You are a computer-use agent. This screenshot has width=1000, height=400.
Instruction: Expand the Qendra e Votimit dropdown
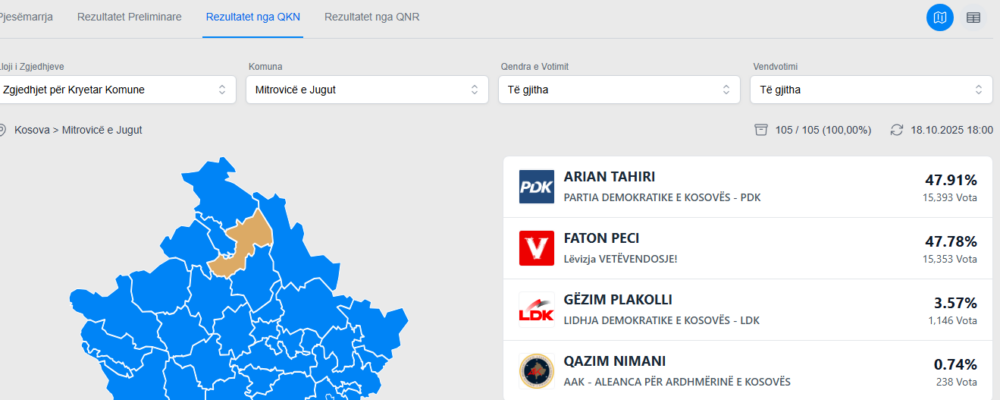[618, 90]
